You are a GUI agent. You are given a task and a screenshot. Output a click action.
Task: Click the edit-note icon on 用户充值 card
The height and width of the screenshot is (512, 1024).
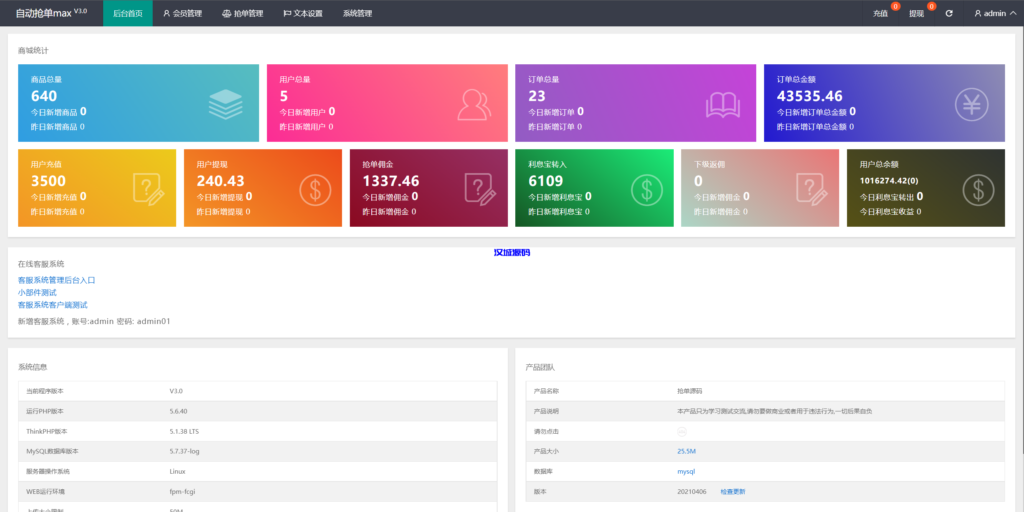(150, 189)
